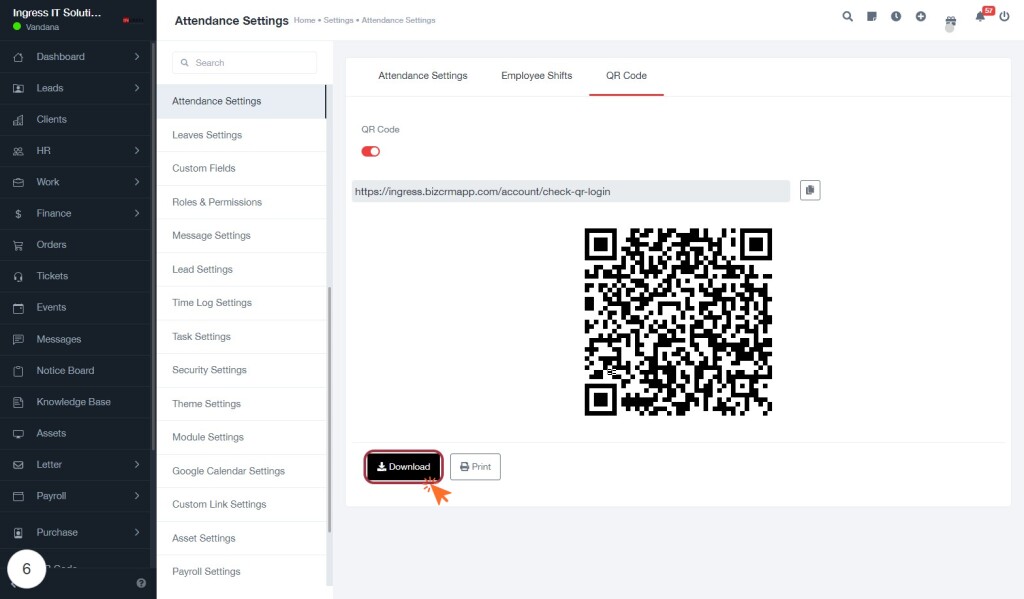Print the QR code

click(x=475, y=466)
